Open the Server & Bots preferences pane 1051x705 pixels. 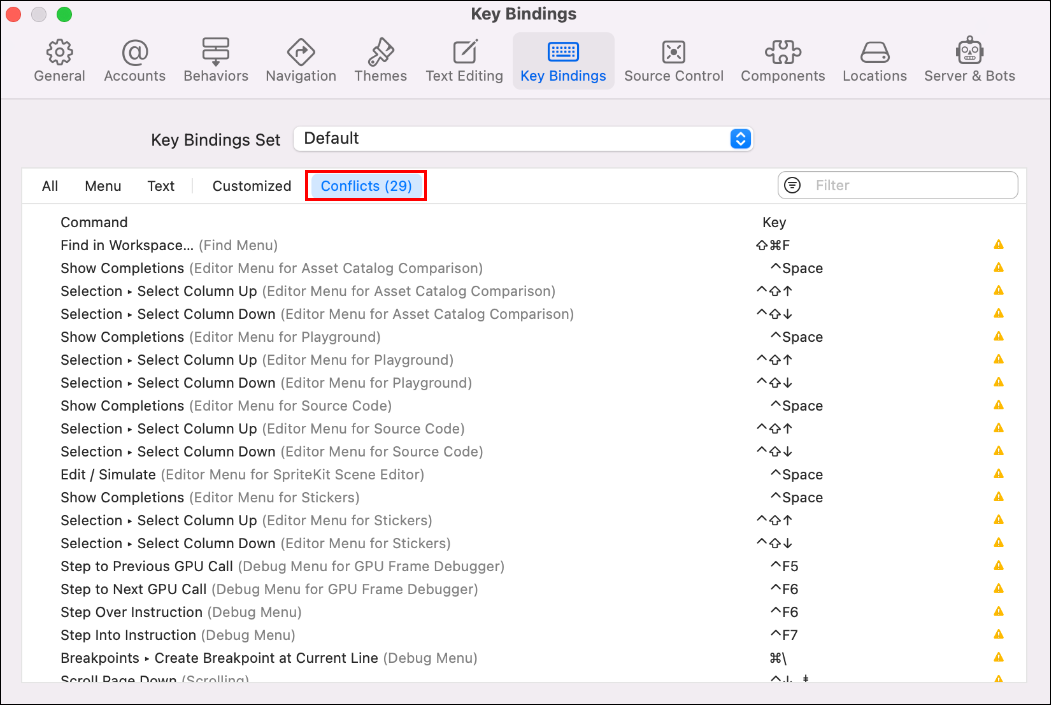click(969, 61)
